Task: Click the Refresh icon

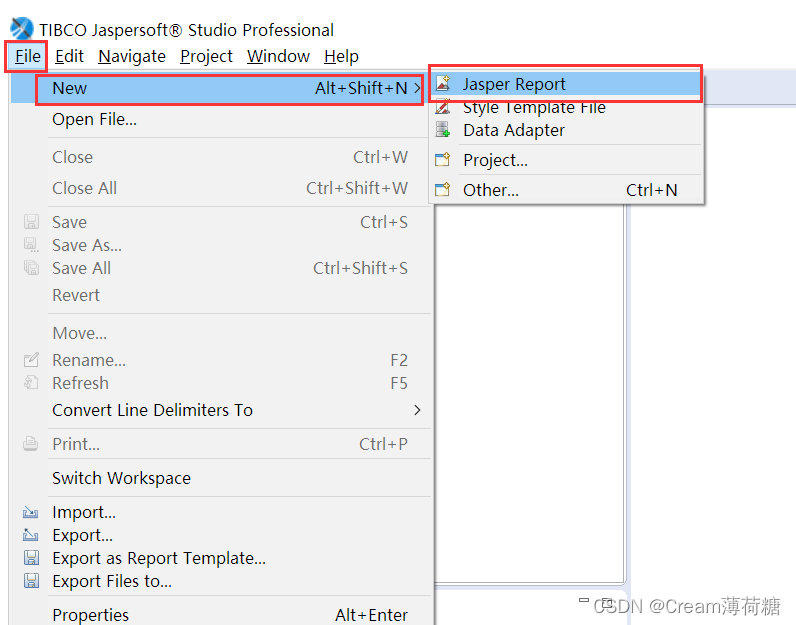Action: click(x=31, y=382)
